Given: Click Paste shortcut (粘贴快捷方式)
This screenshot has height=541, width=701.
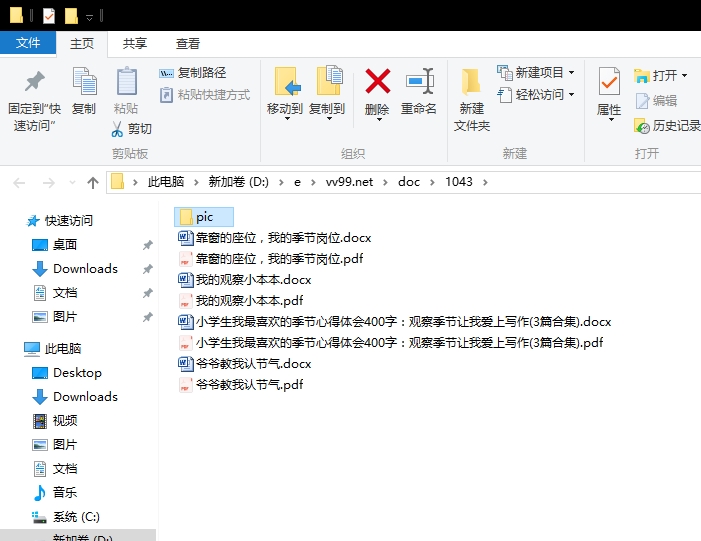Looking at the screenshot, I should pos(204,95).
